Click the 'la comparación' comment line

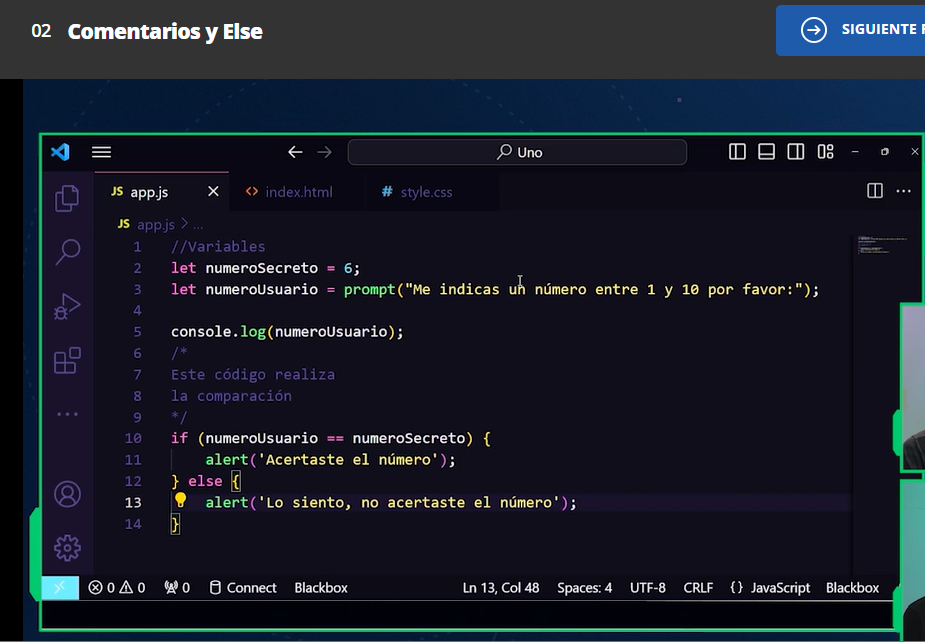click(231, 396)
